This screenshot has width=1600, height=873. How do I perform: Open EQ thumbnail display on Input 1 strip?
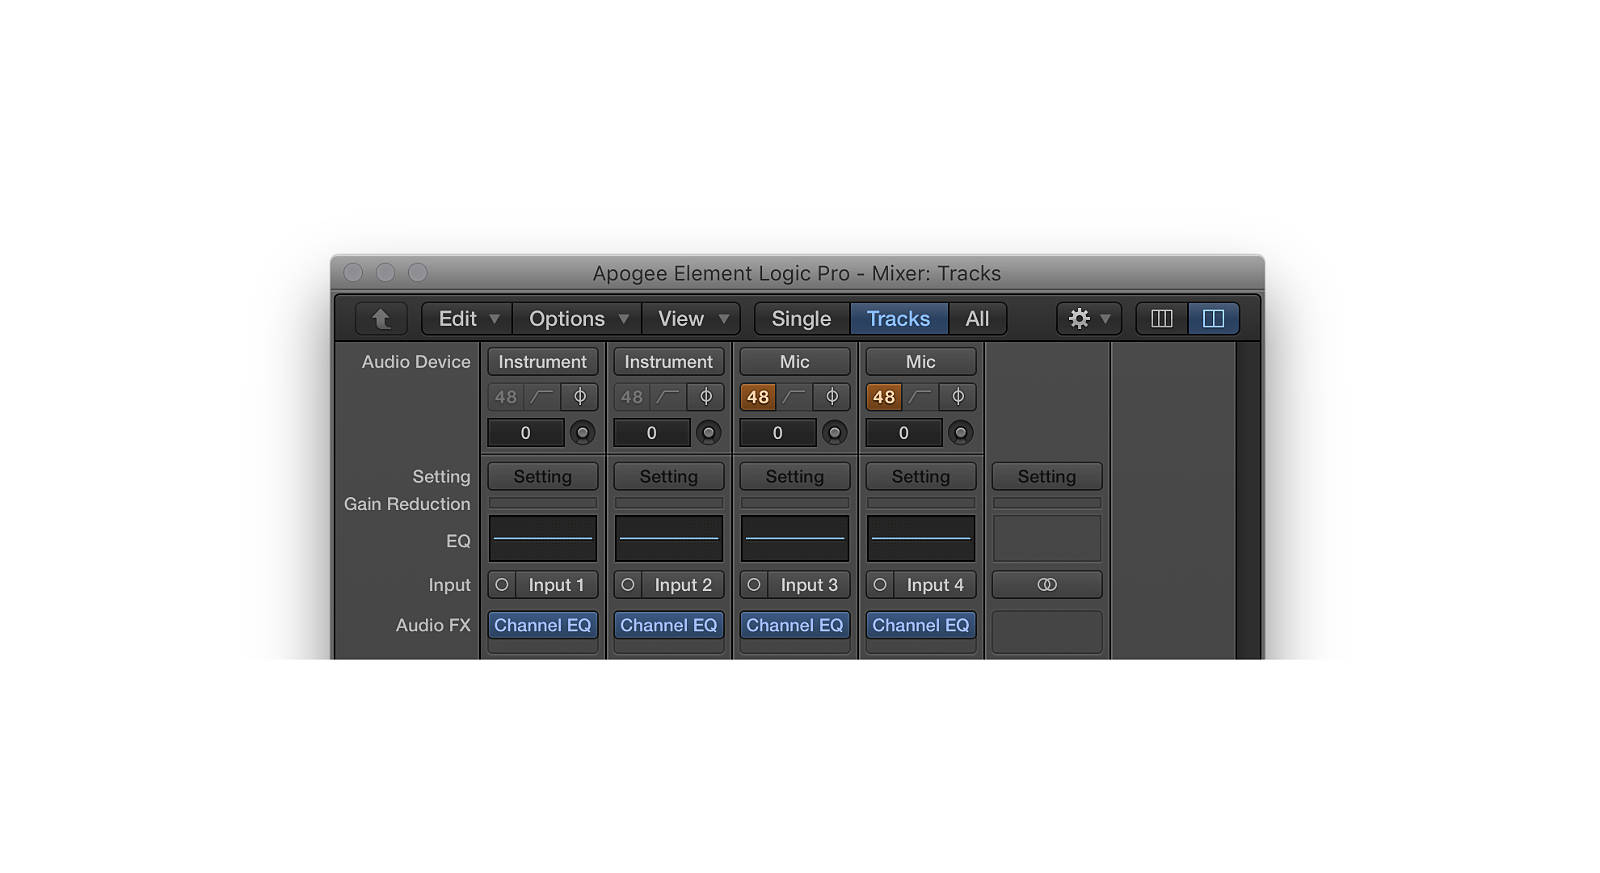[x=543, y=538]
